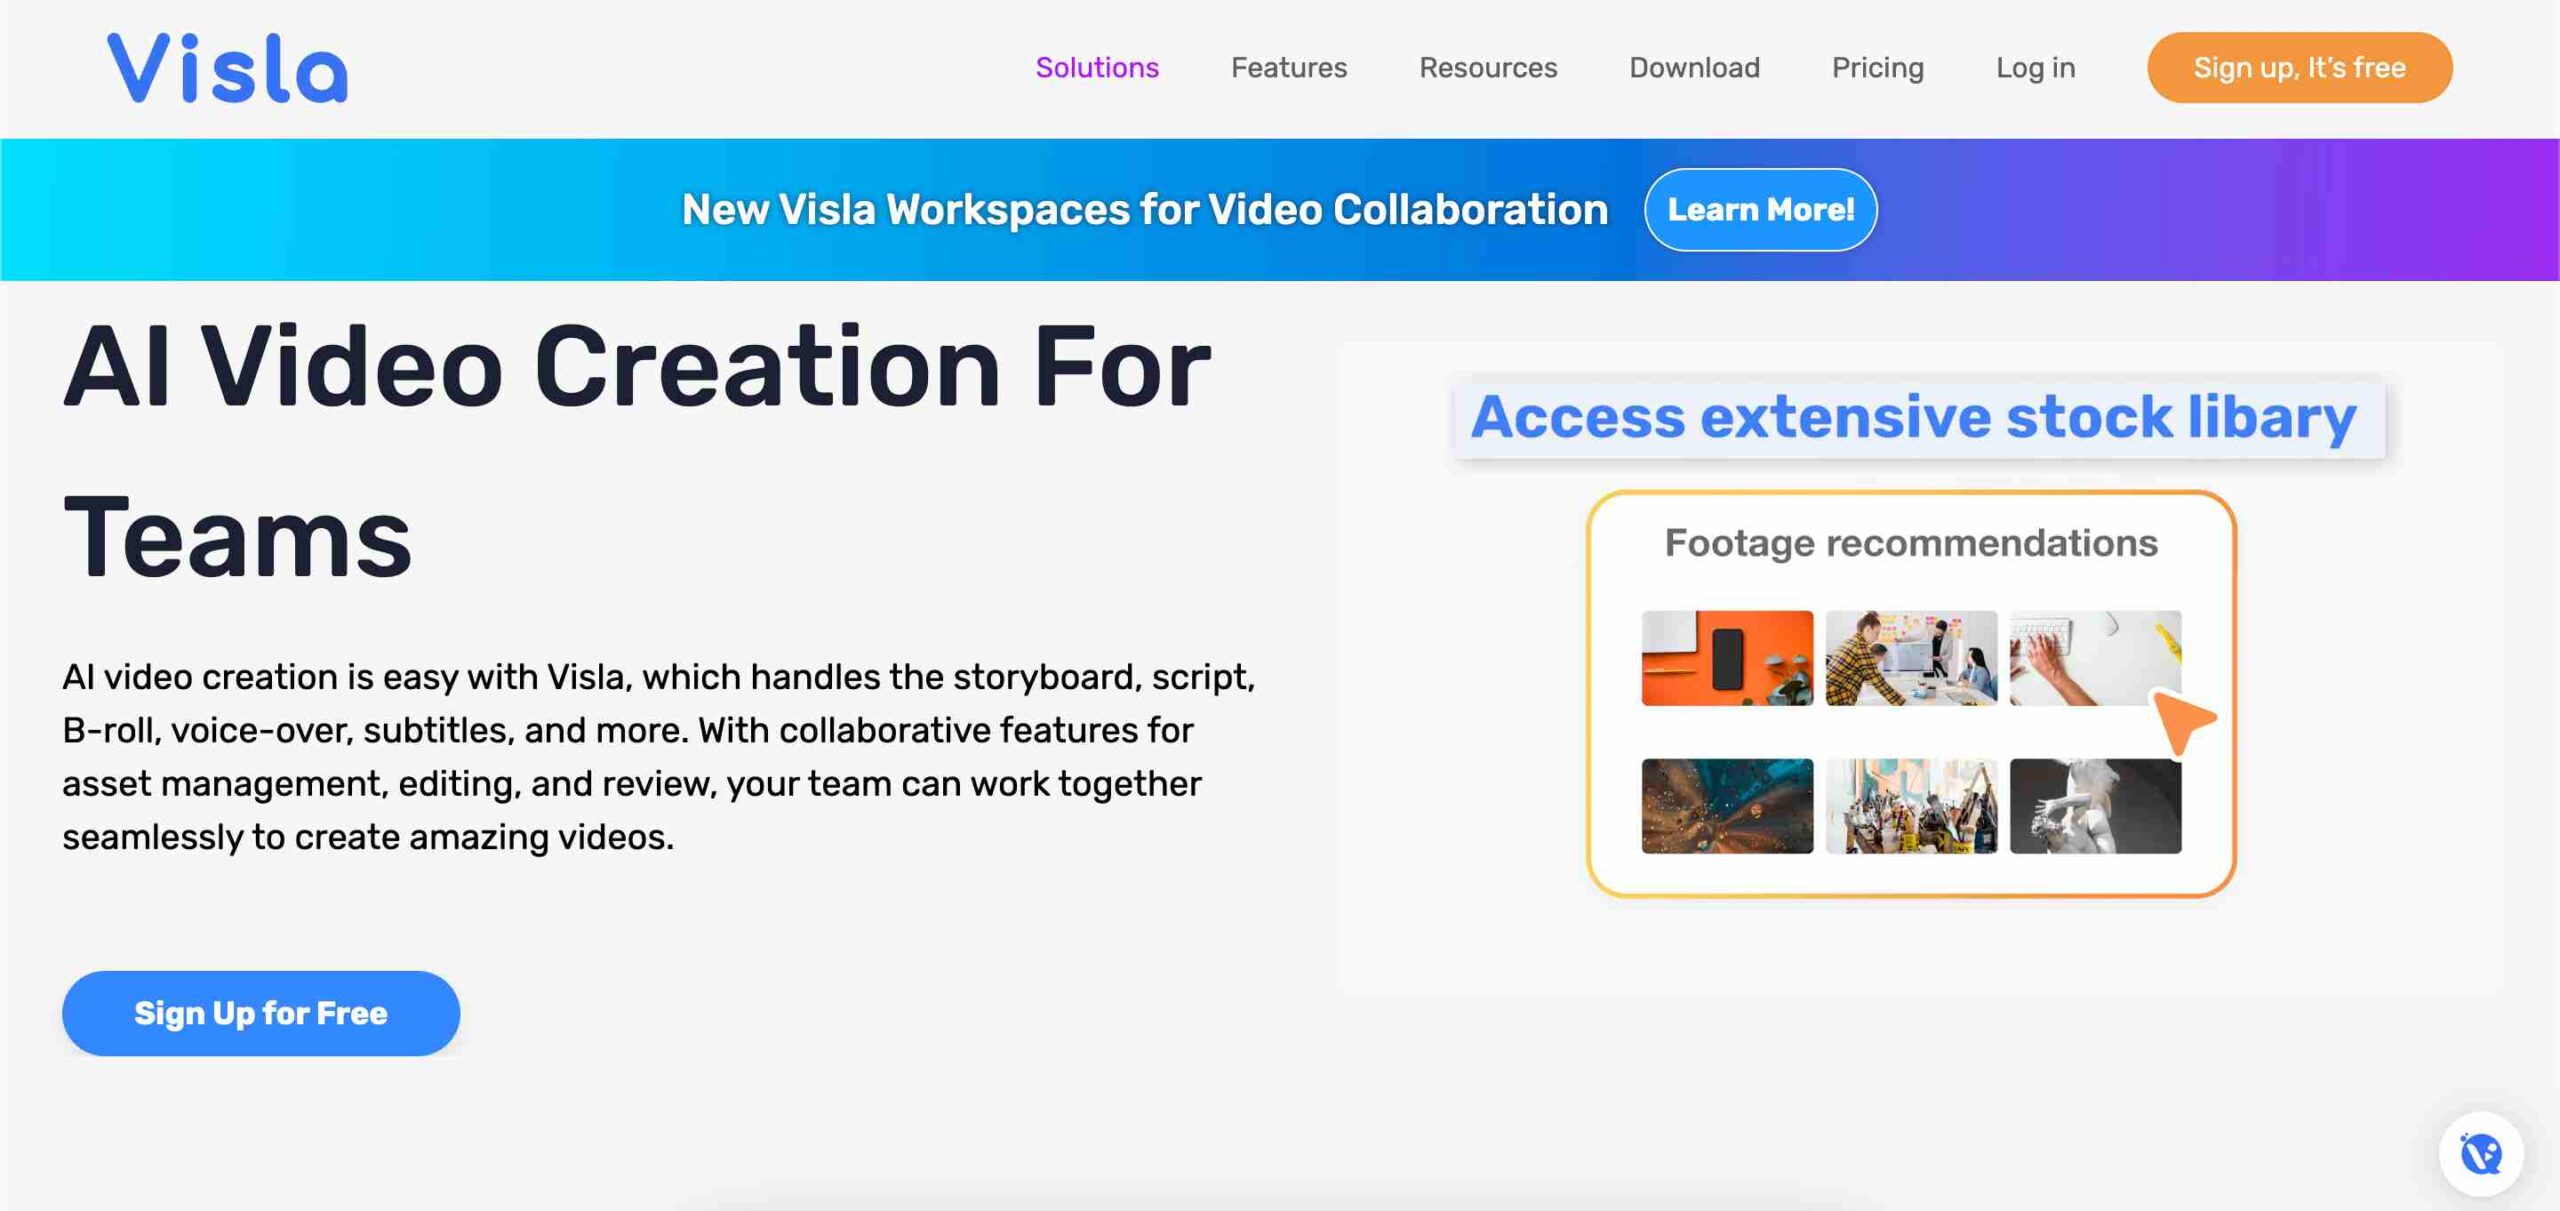
Task: Select the team meeting footage thumbnail
Action: point(1911,658)
